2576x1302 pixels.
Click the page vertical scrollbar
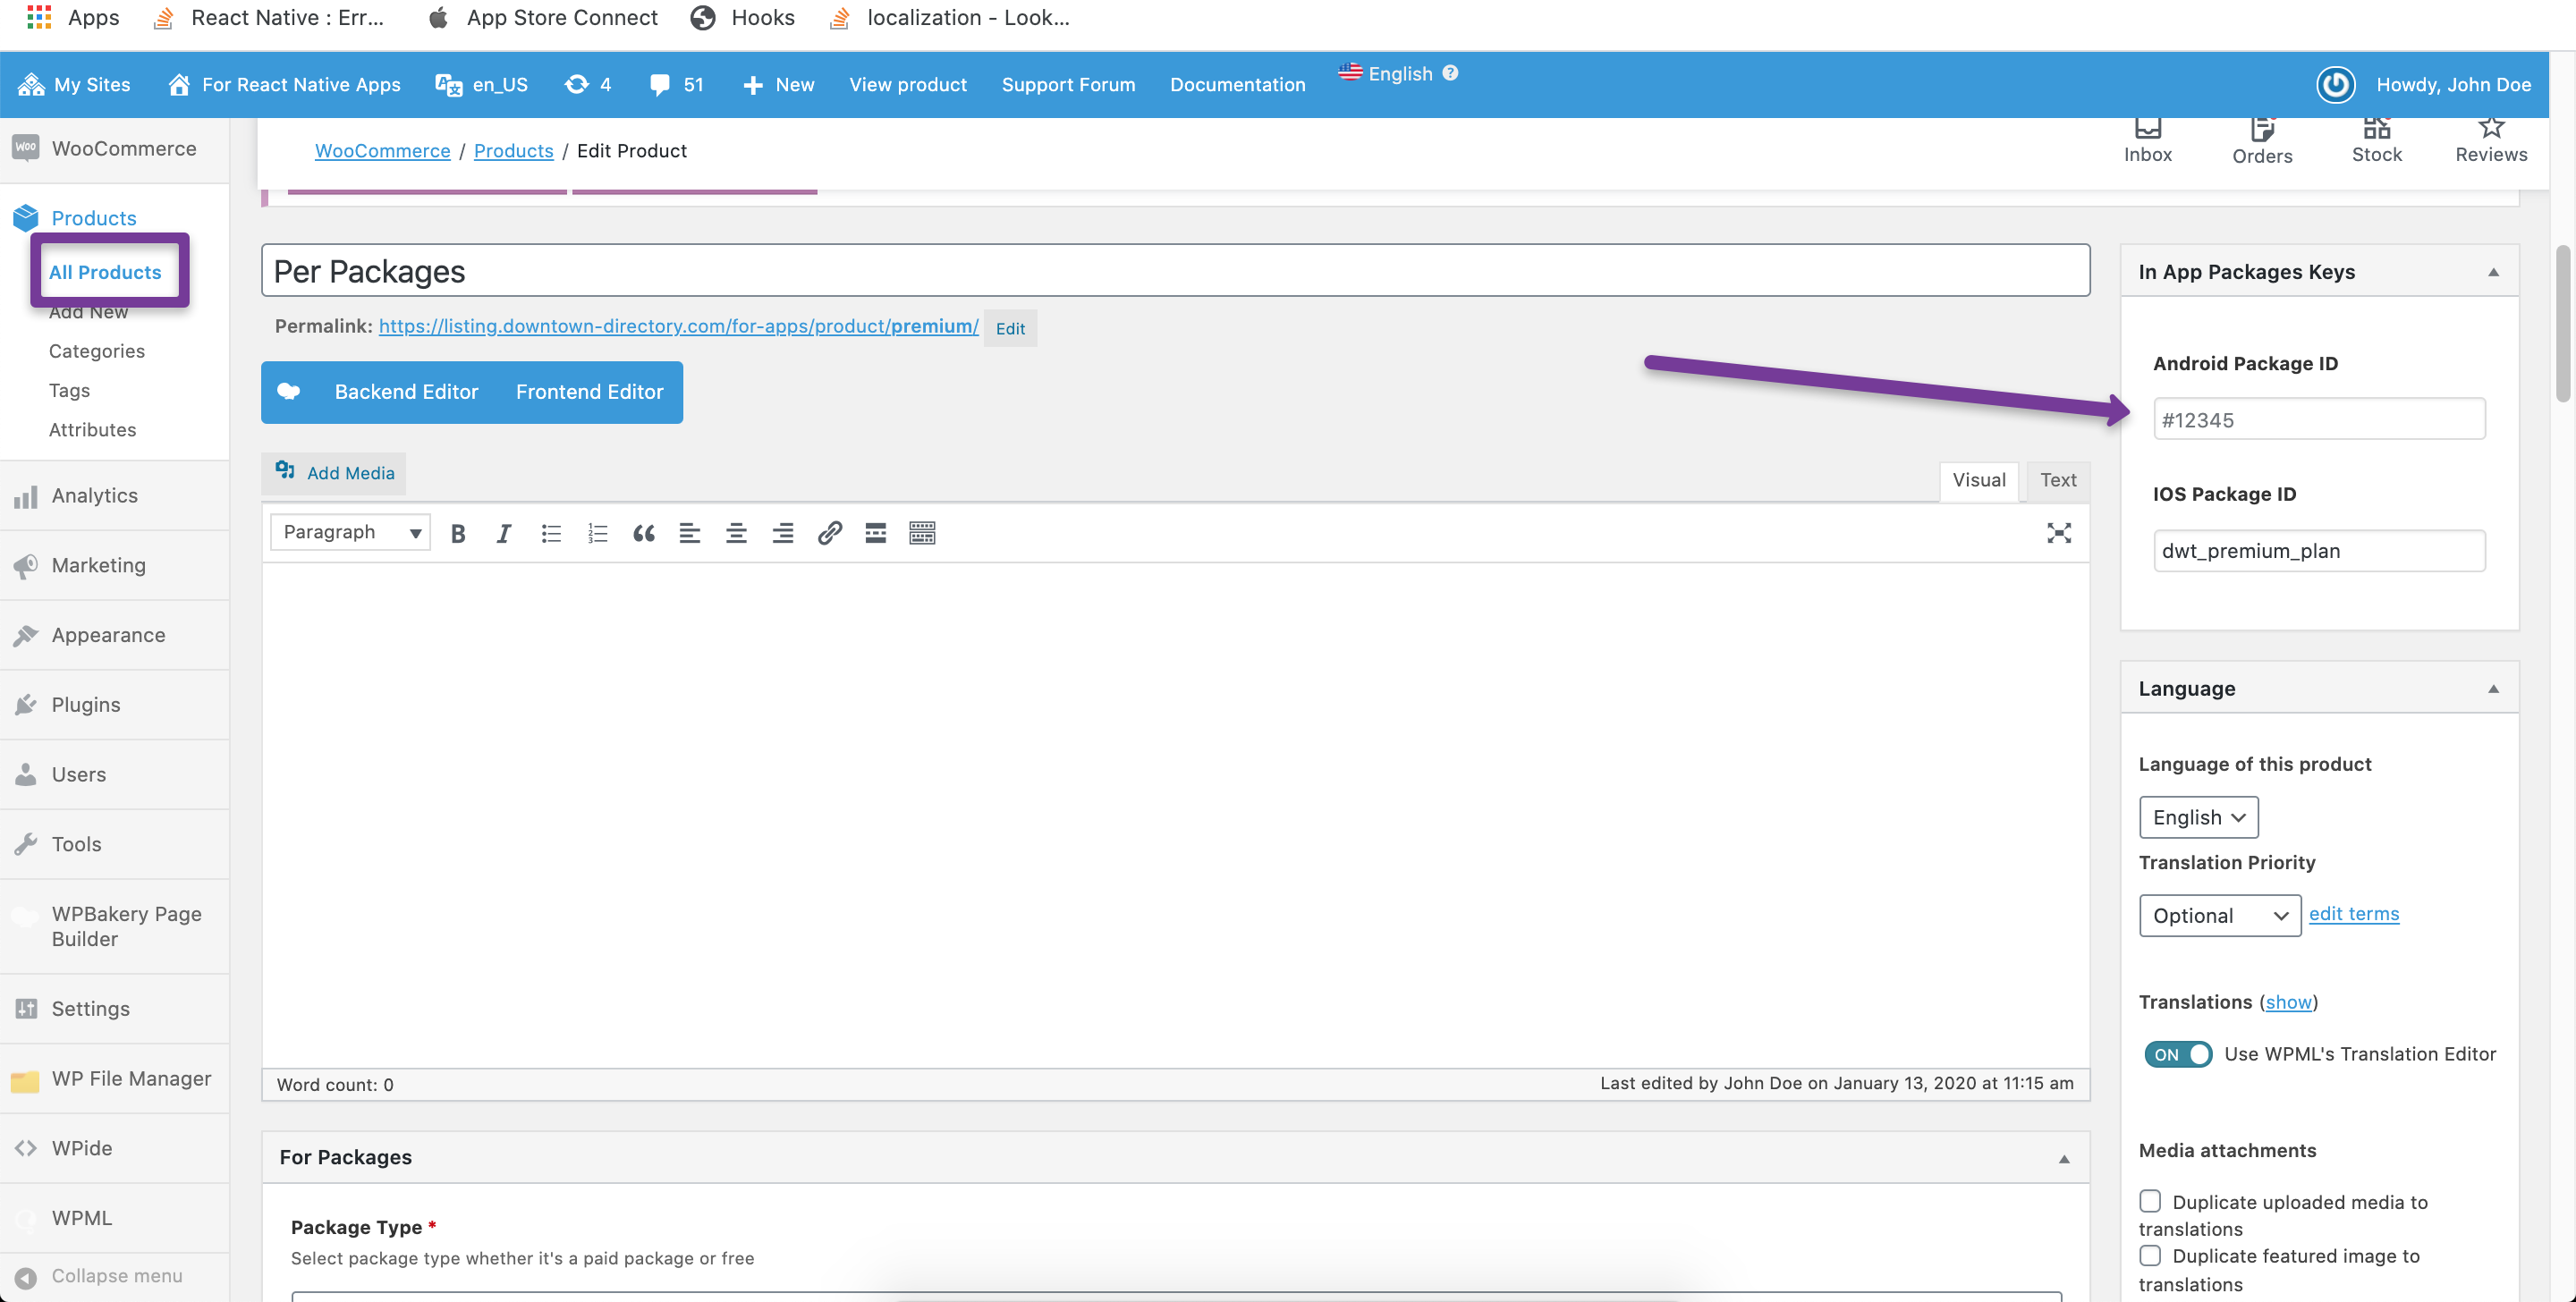pos(2562,322)
